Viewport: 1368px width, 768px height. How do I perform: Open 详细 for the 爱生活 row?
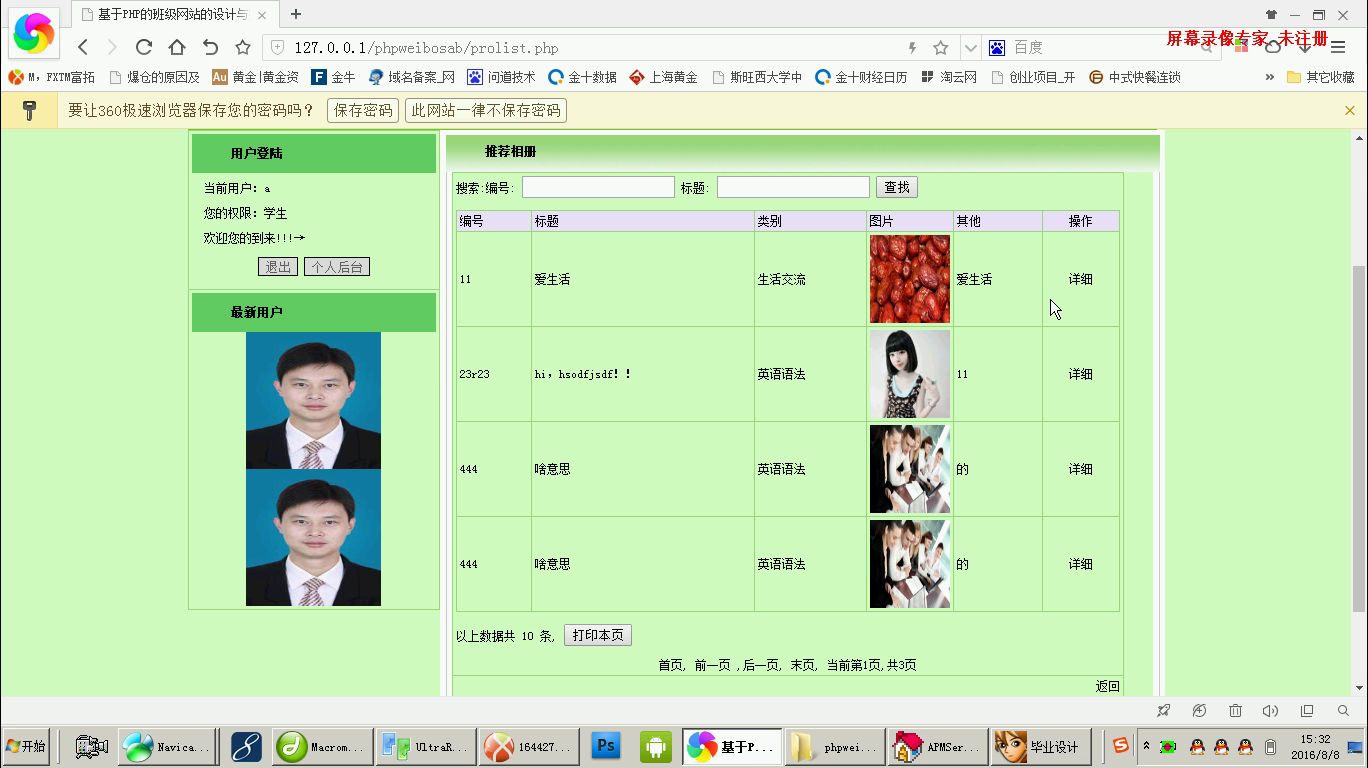point(1080,279)
